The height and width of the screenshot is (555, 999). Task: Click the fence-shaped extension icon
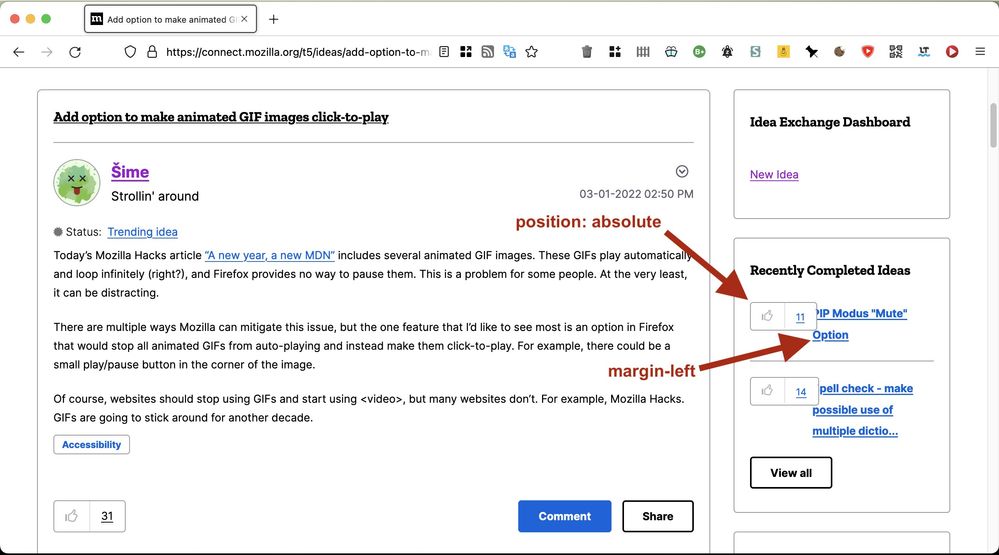(643, 52)
